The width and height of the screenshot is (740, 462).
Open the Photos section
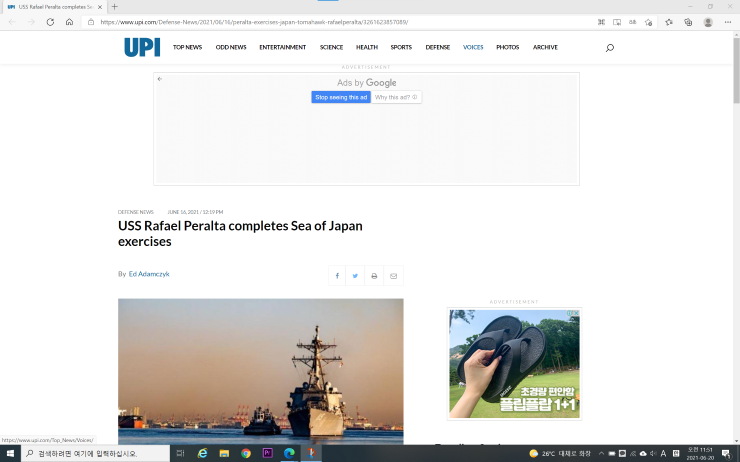click(508, 47)
